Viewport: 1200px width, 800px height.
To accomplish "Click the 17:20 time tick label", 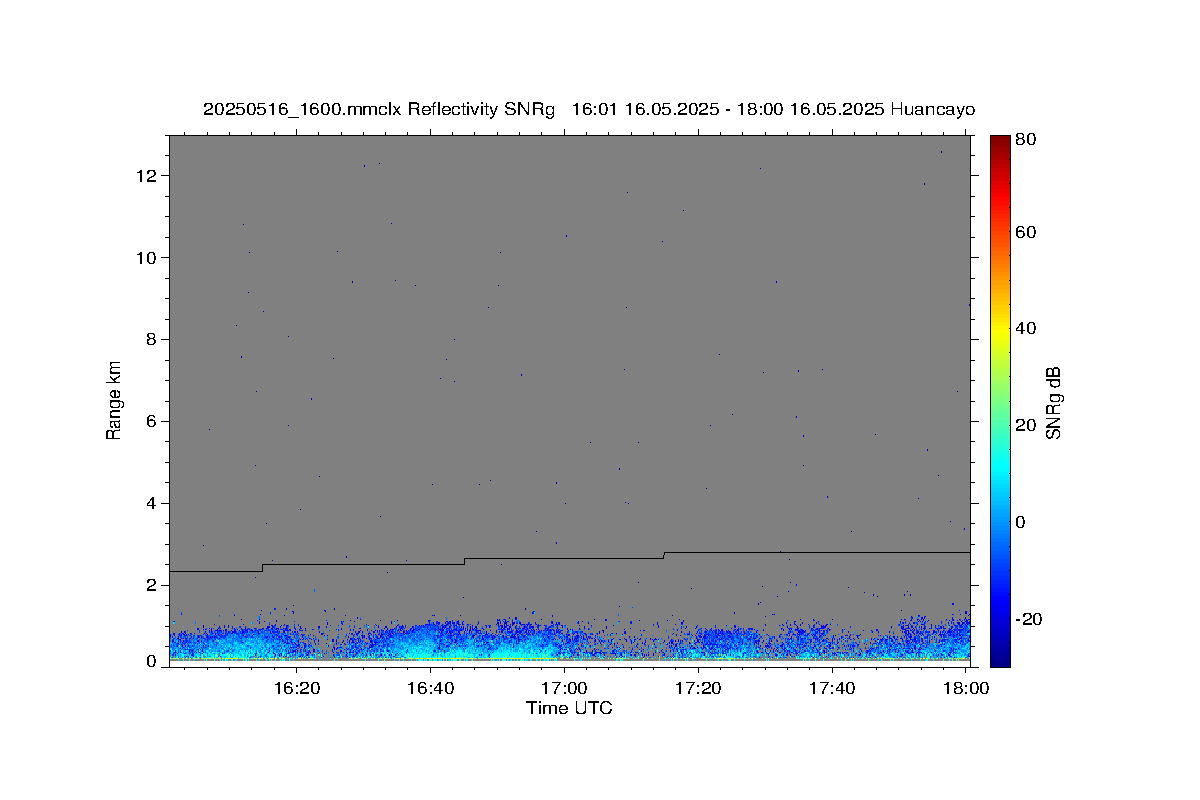I will [x=698, y=688].
